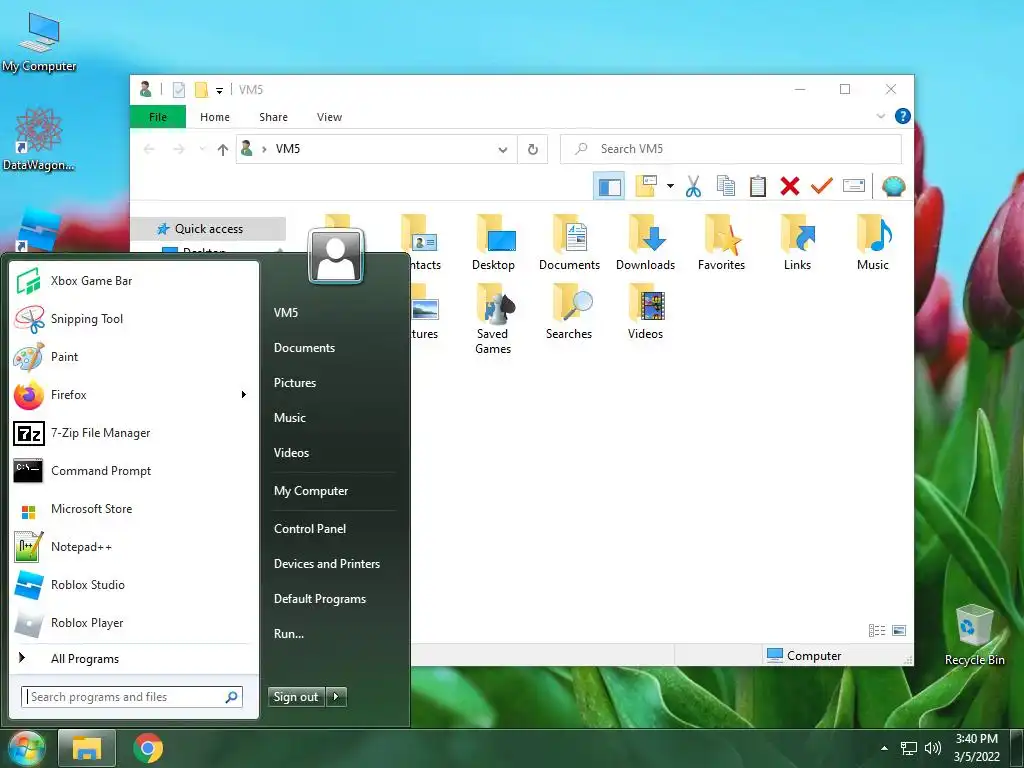Launch Snipping Tool from Start menu
1024x768 pixels.
[x=134, y=319]
